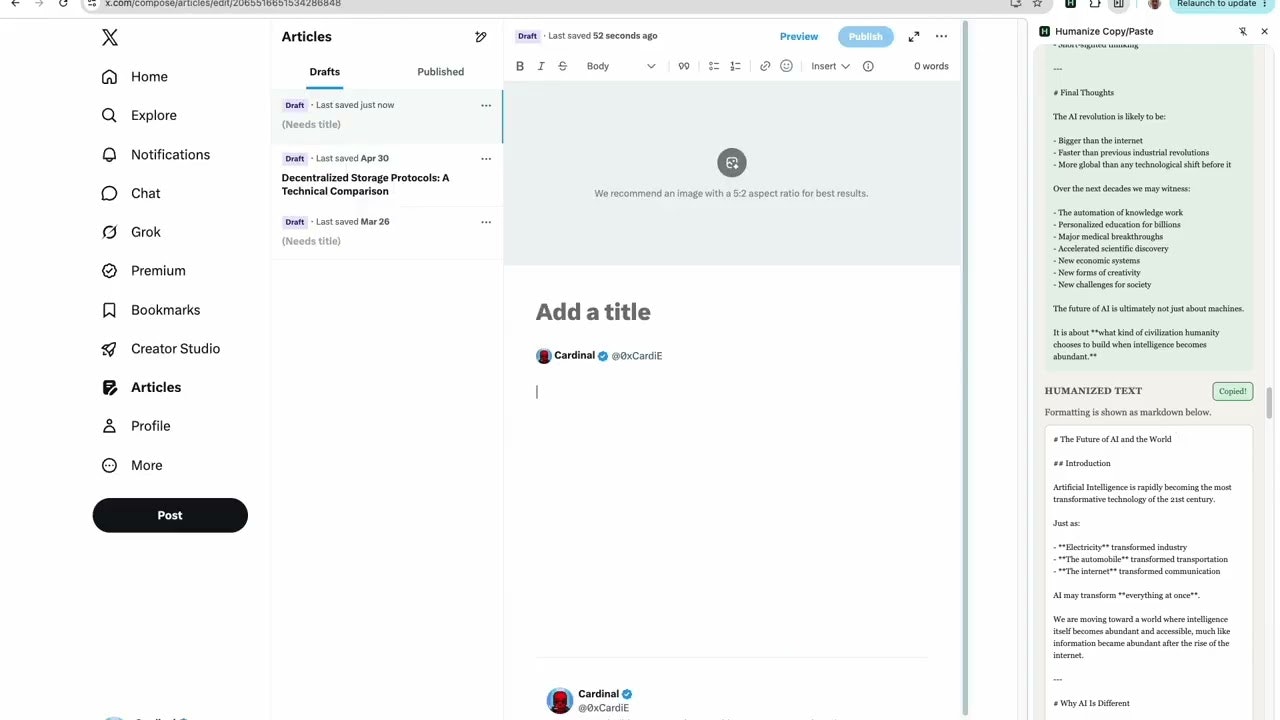Click the black Post button
The image size is (1280, 720).
170,515
